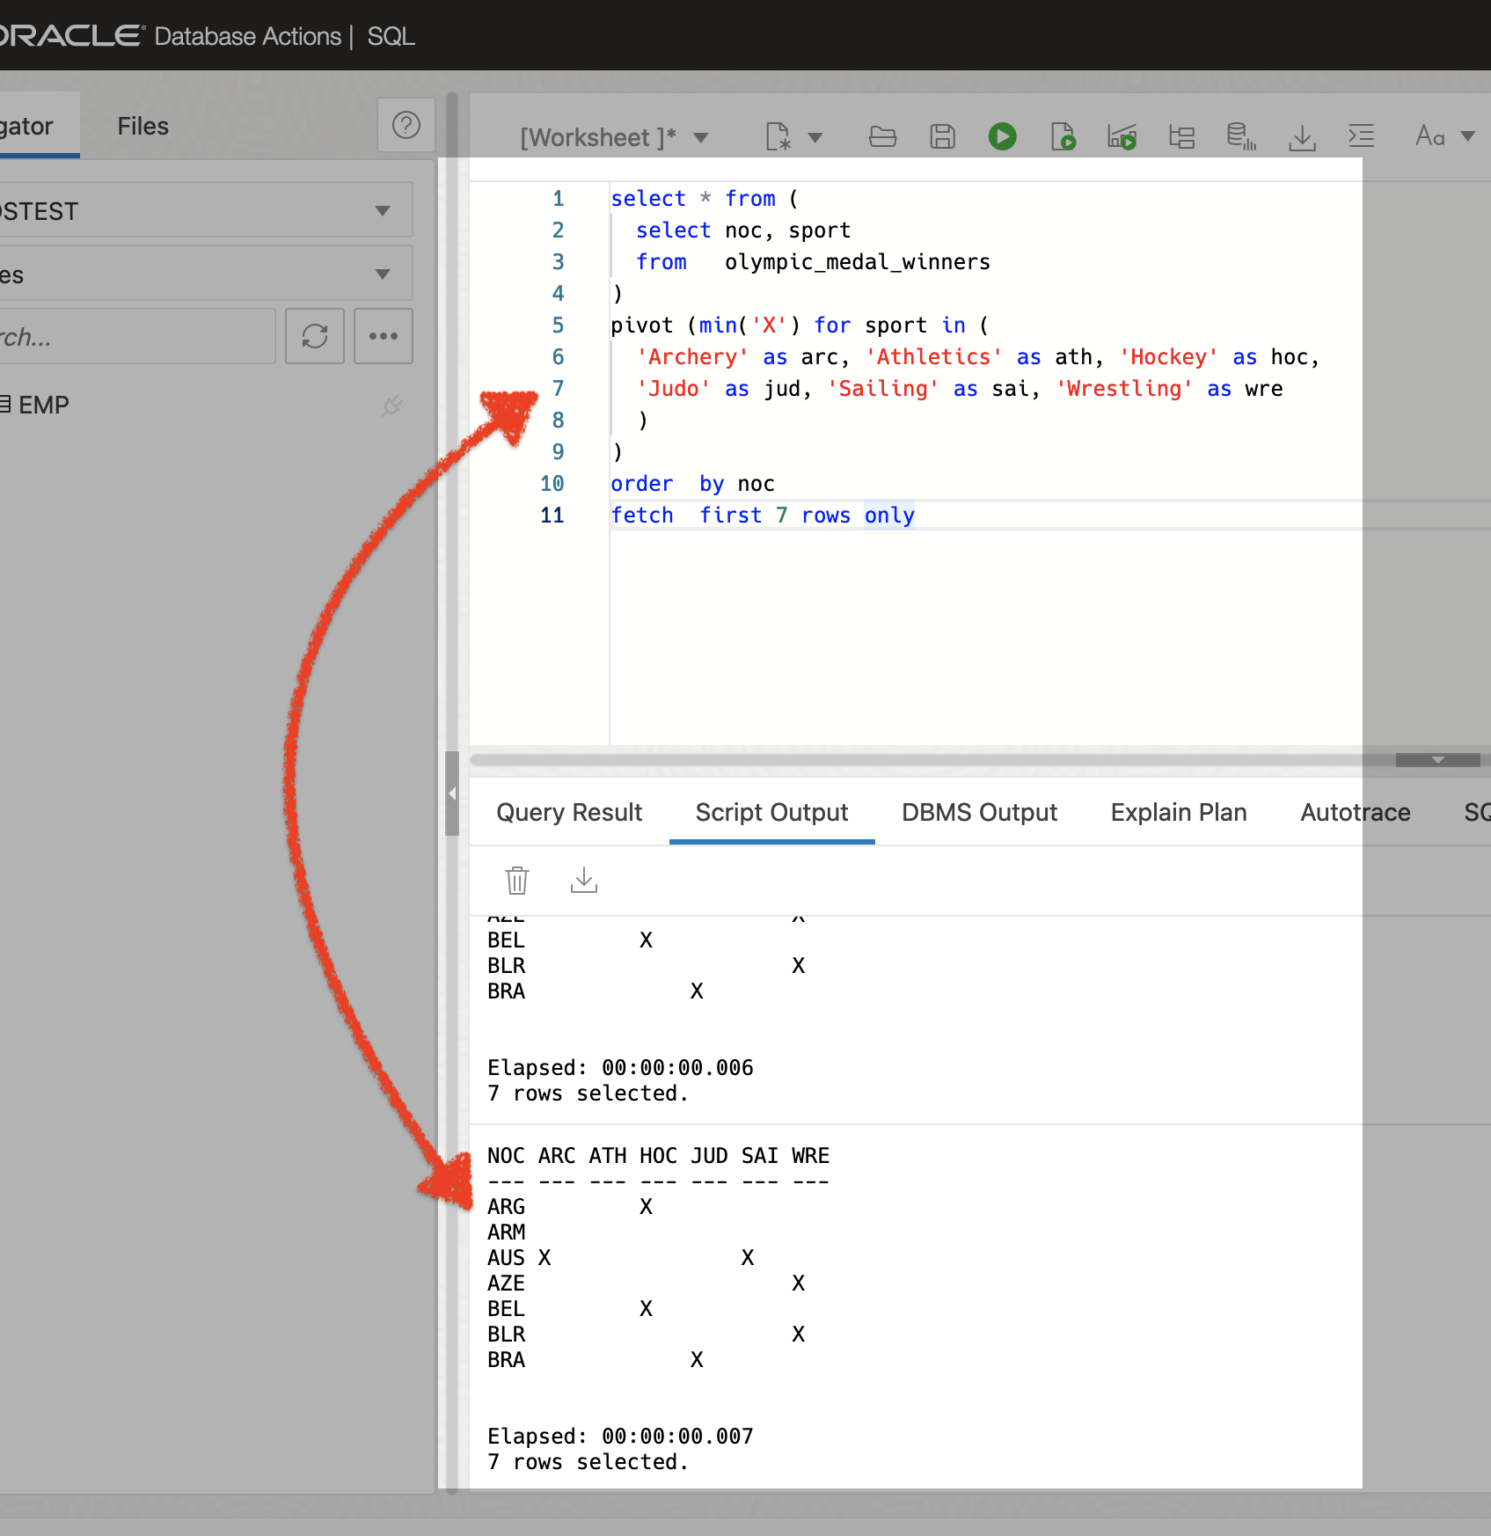Switch to Query Result tab
This screenshot has width=1491, height=1536.
[x=569, y=812]
